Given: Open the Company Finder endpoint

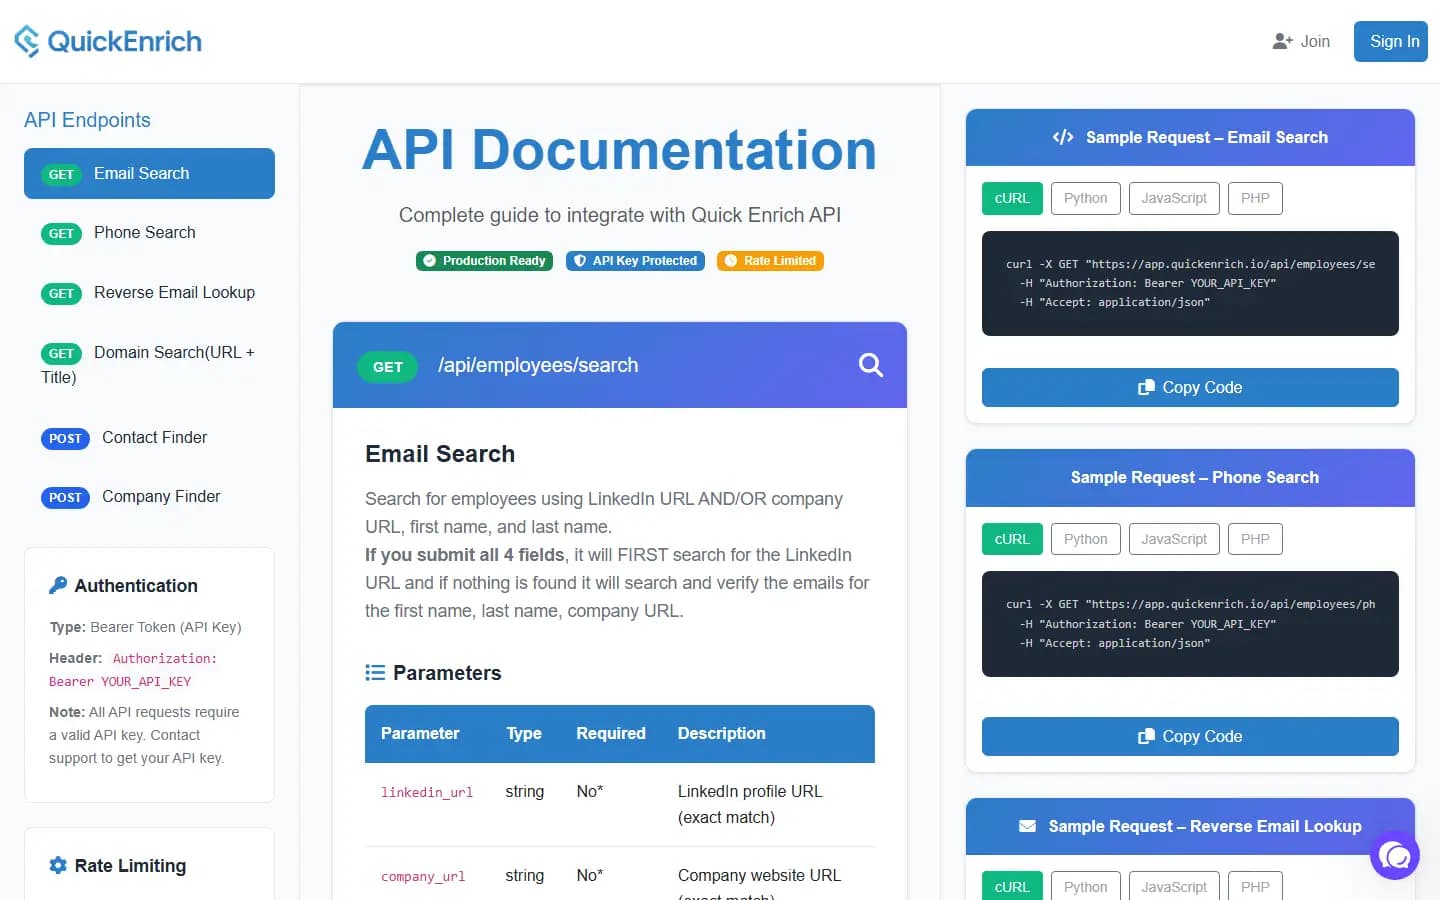Looking at the screenshot, I should 149,497.
